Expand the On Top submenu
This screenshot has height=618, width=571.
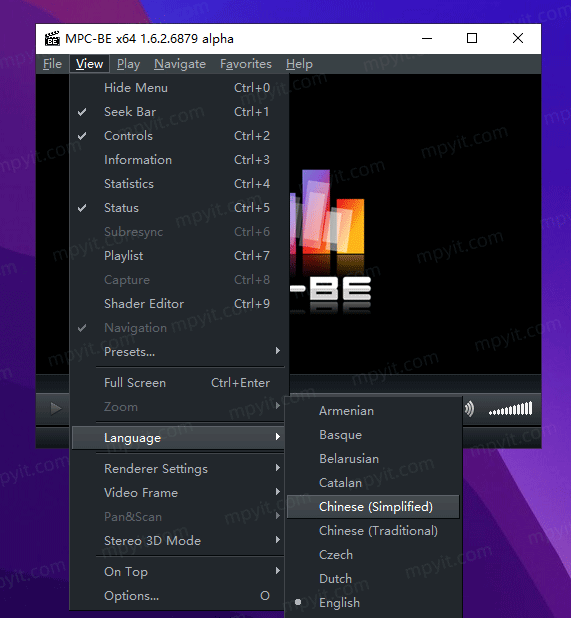(x=179, y=571)
